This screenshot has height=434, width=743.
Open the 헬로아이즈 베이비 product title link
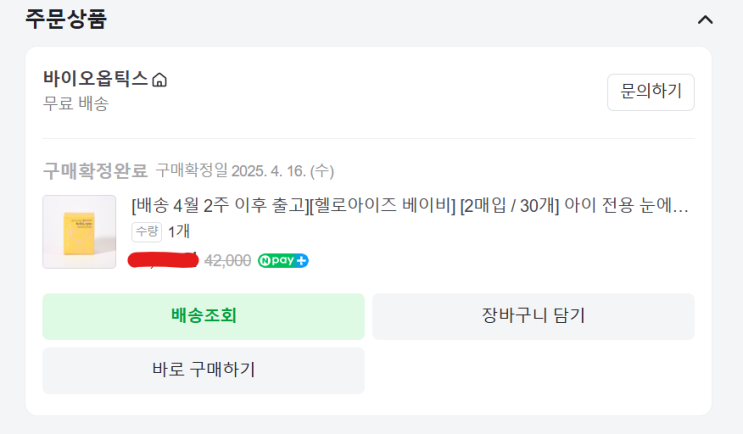(410, 206)
